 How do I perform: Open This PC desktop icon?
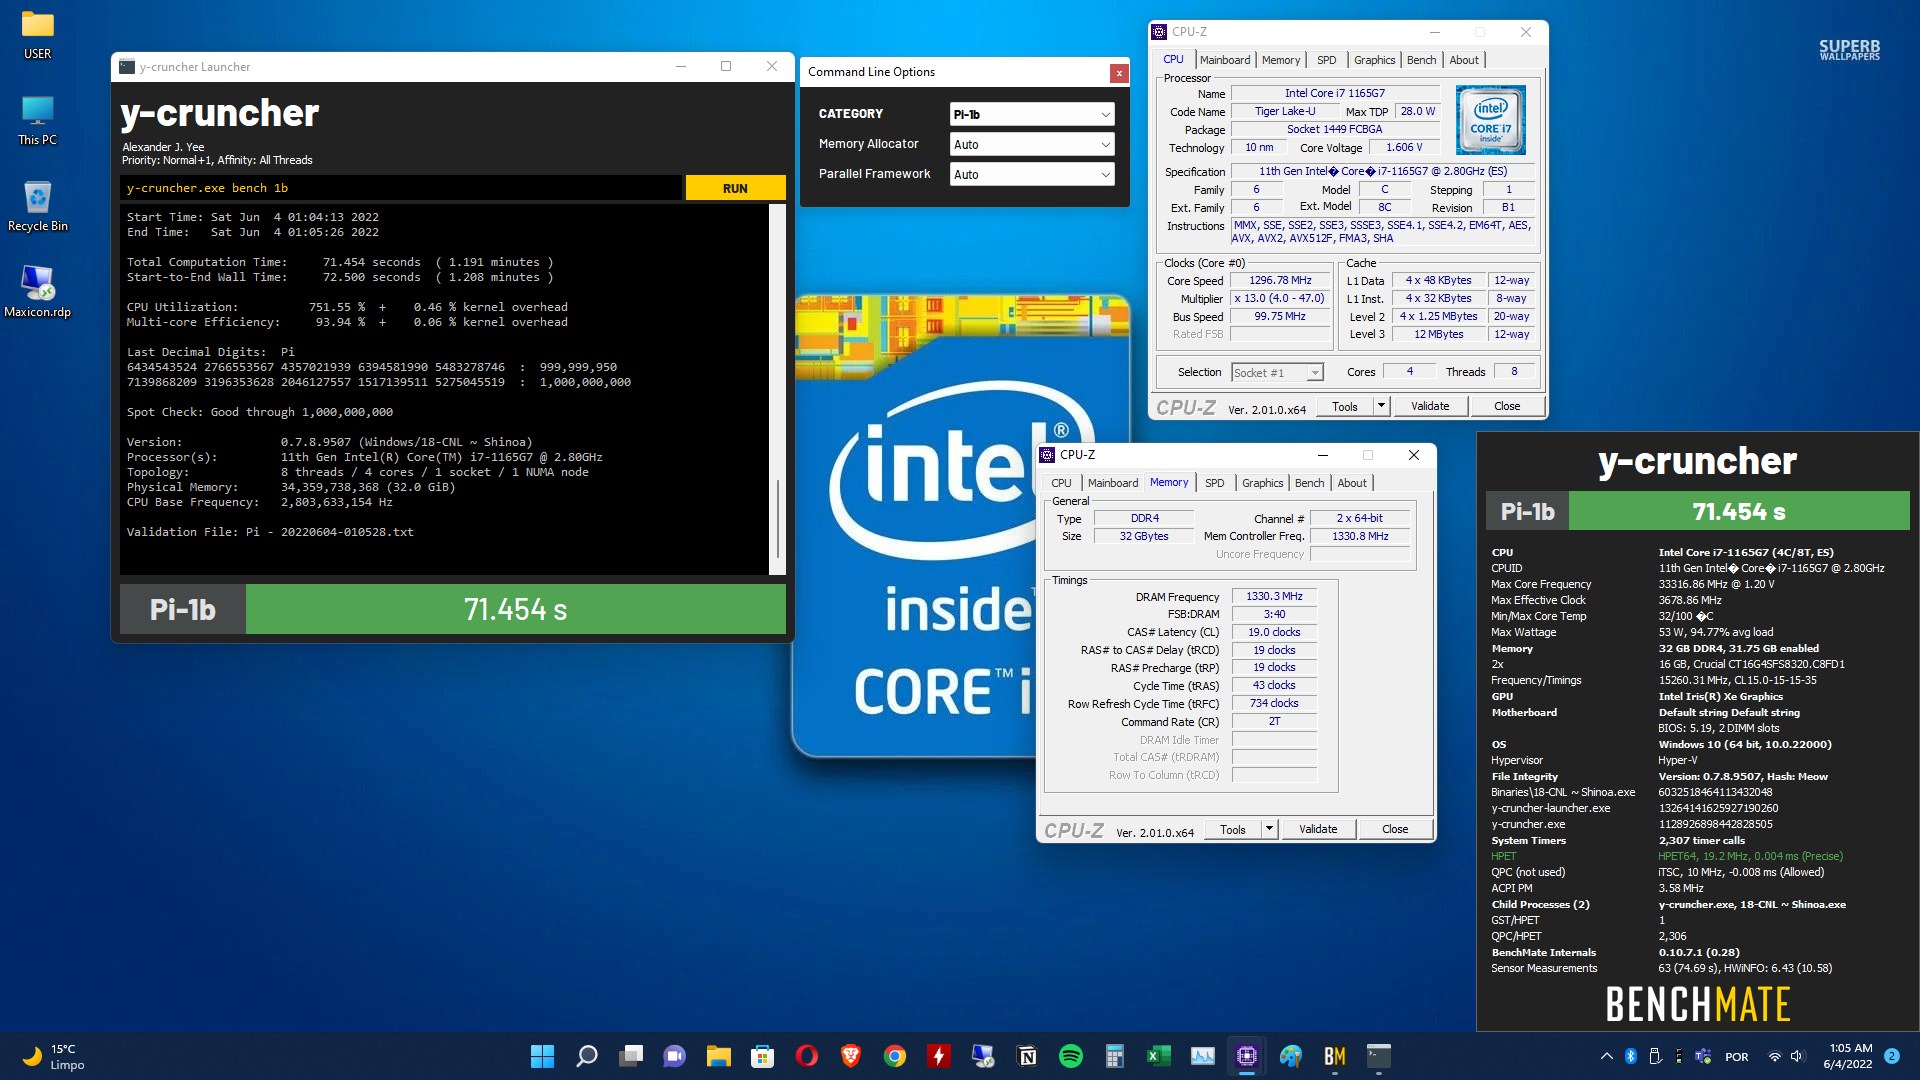pyautogui.click(x=37, y=121)
